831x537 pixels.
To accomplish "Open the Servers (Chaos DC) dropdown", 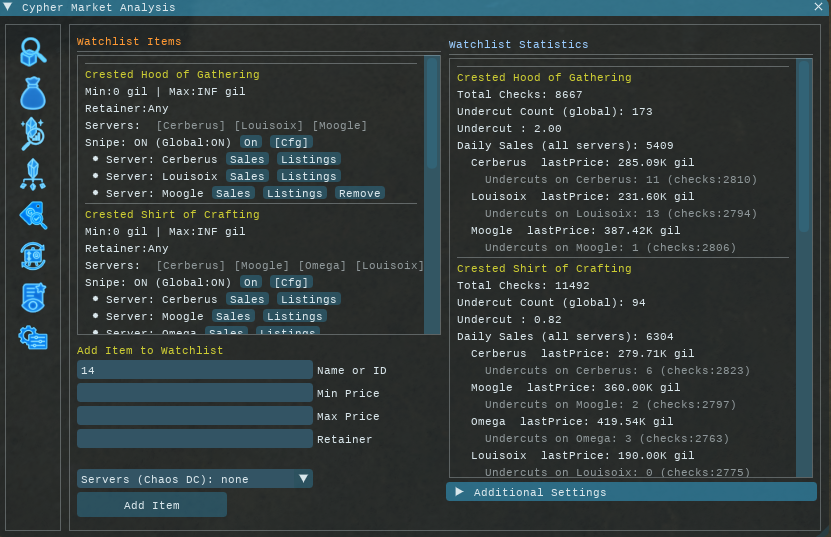I will coord(194,479).
